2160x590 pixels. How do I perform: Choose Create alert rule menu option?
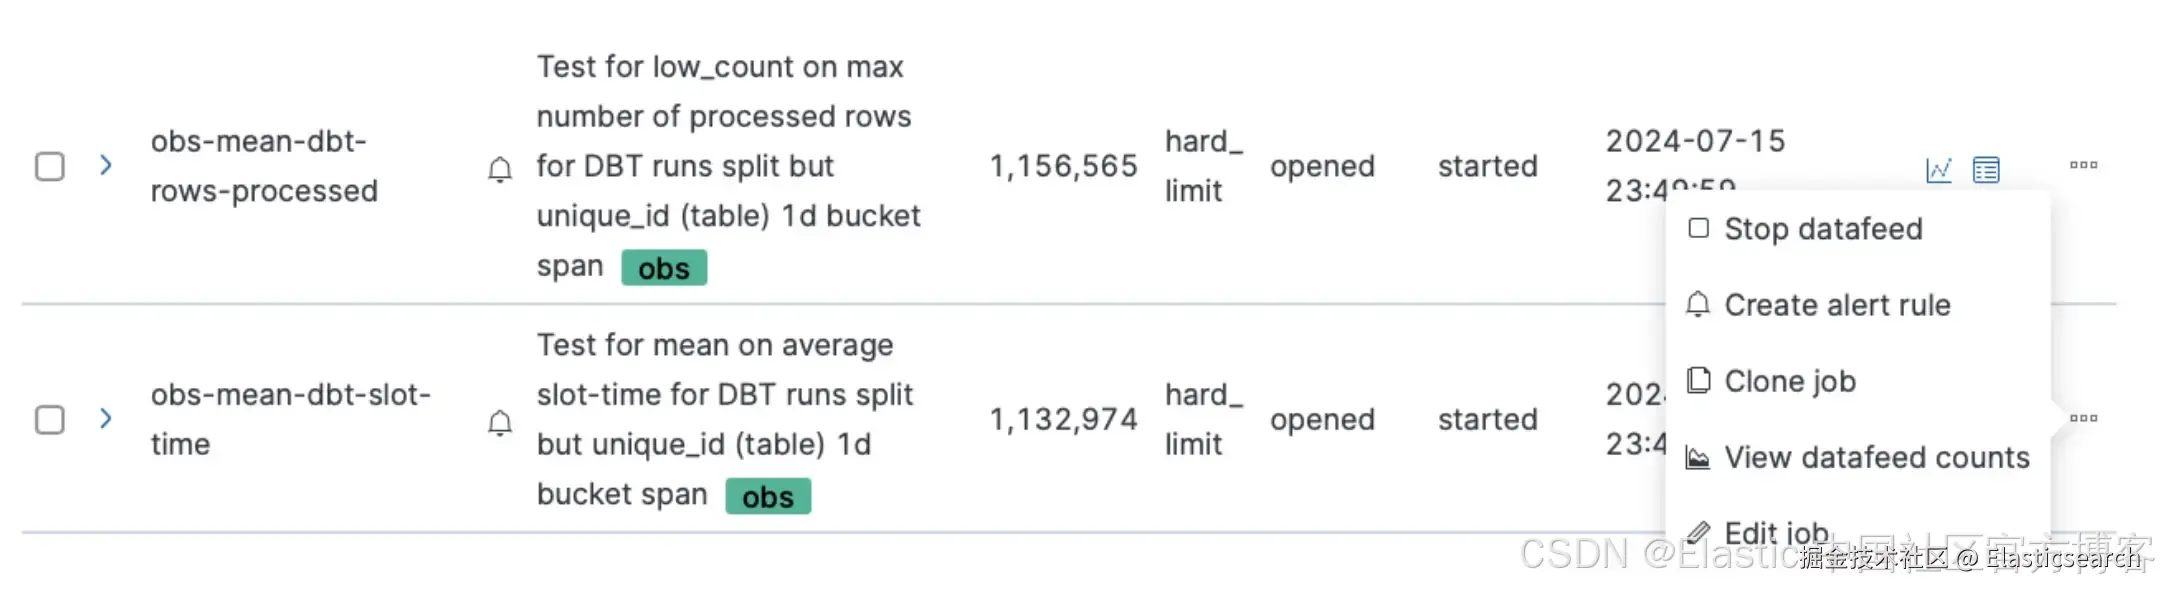(x=1836, y=305)
